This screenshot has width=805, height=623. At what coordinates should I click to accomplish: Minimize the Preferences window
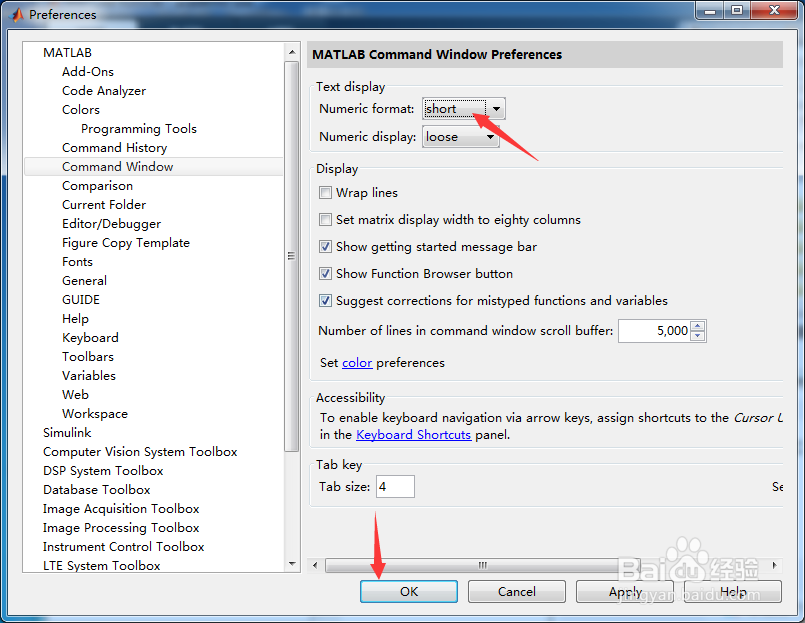(710, 11)
